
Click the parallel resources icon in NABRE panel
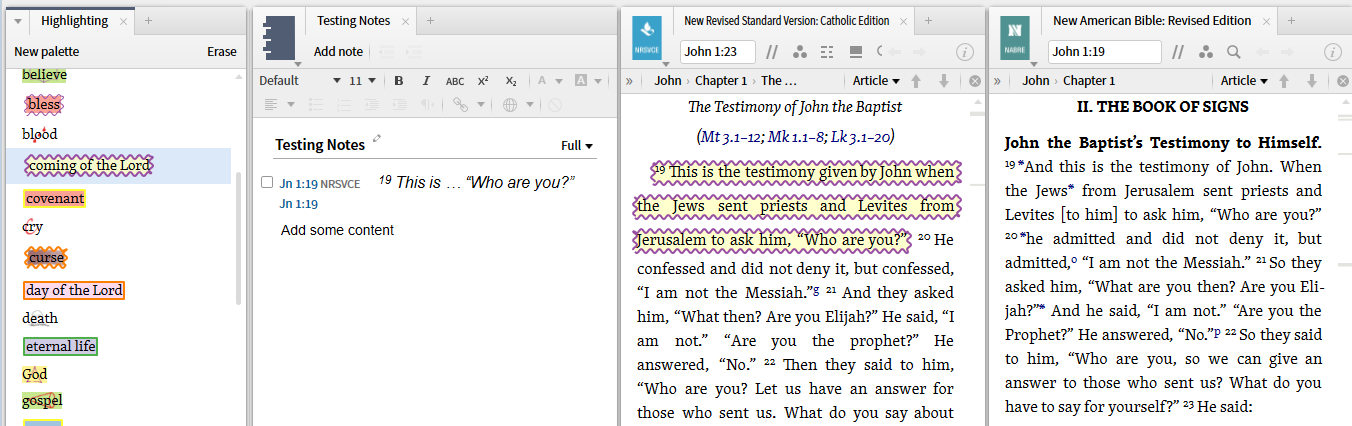point(1179,52)
